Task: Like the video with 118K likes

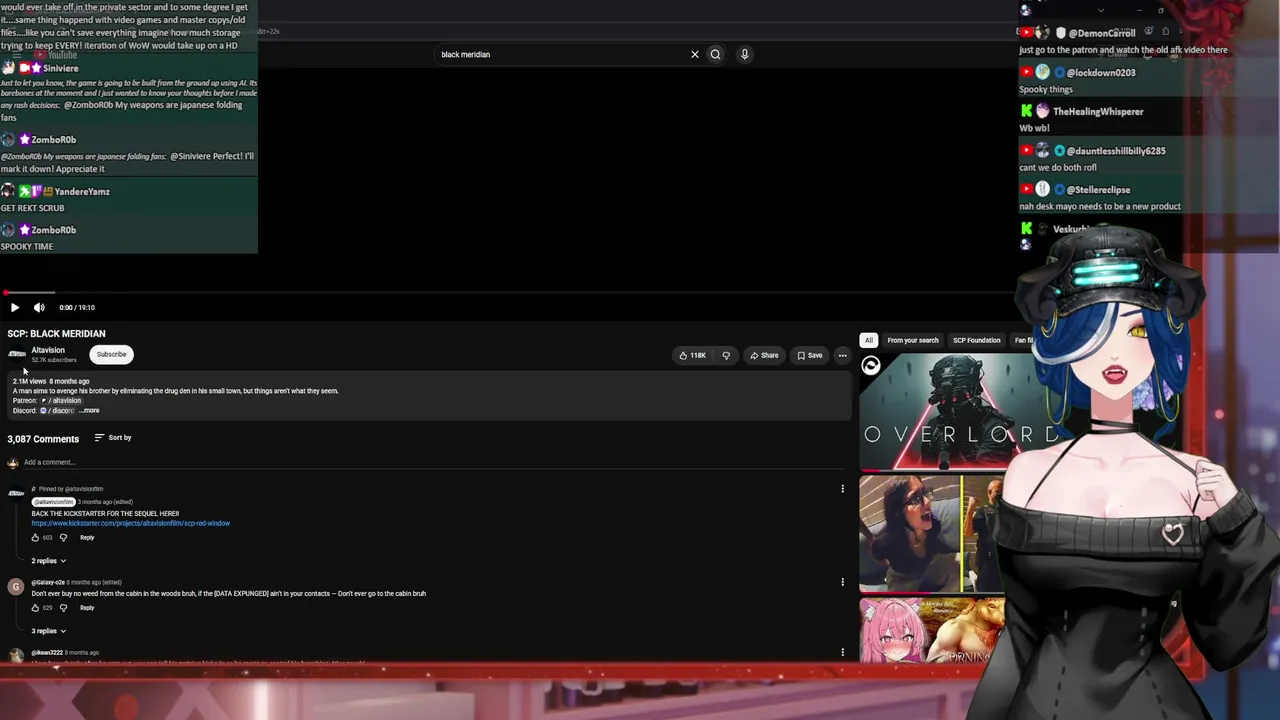Action: coord(692,355)
